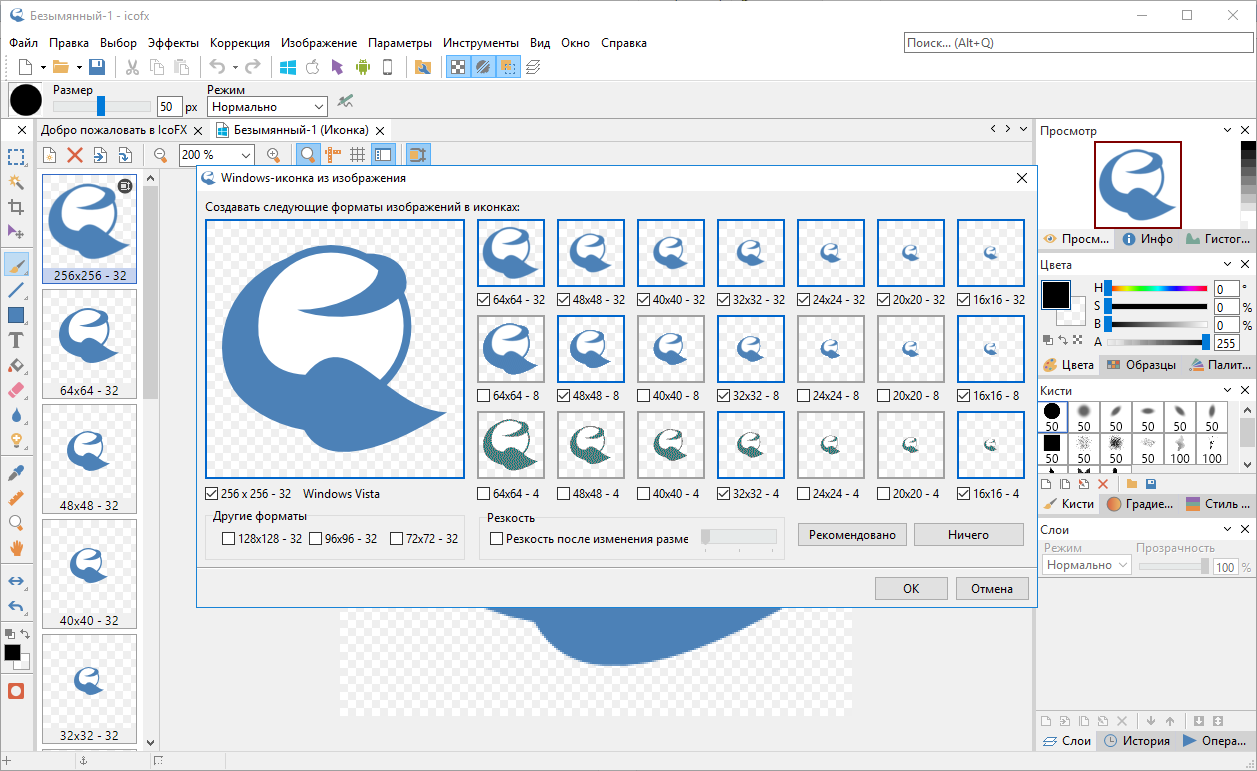1257x771 pixels.
Task: Click the zoom out magnifier icon
Action: click(x=160, y=155)
